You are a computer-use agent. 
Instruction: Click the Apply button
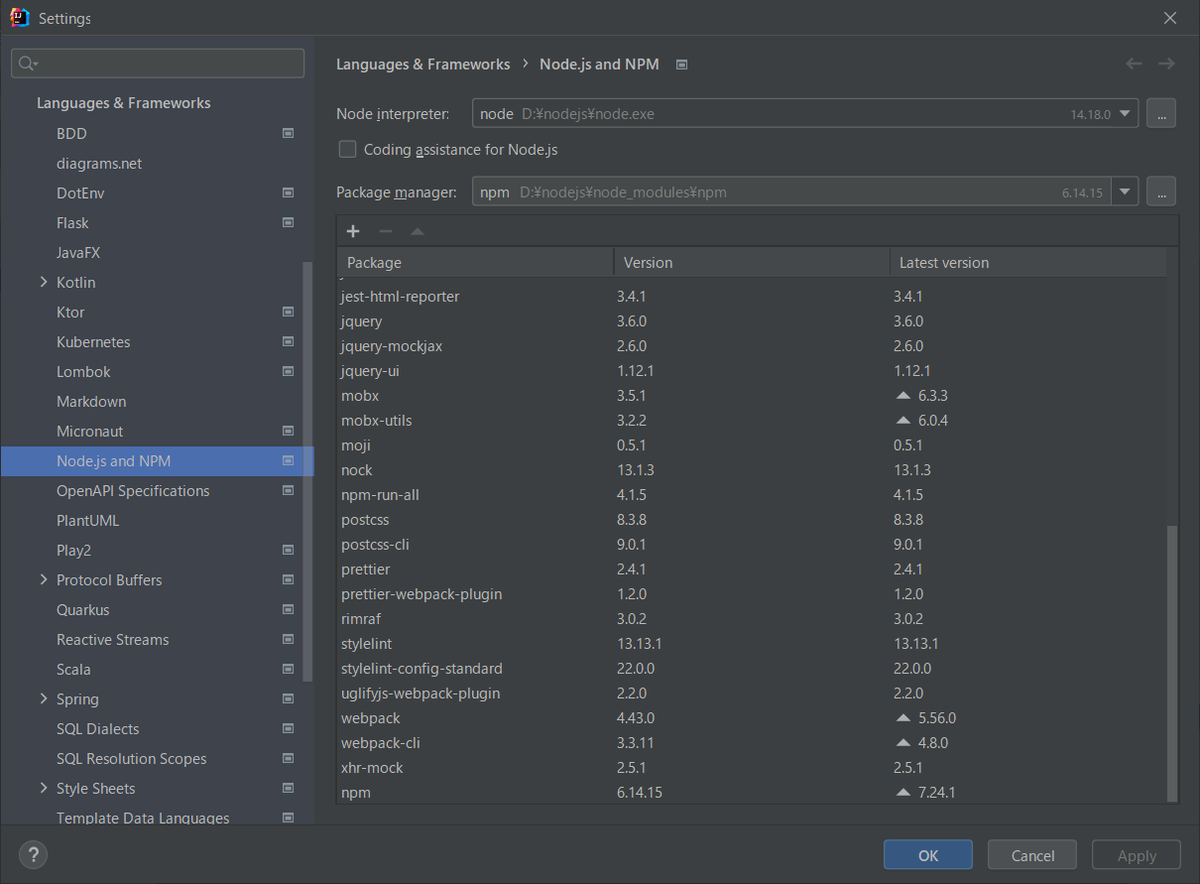tap(1136, 855)
